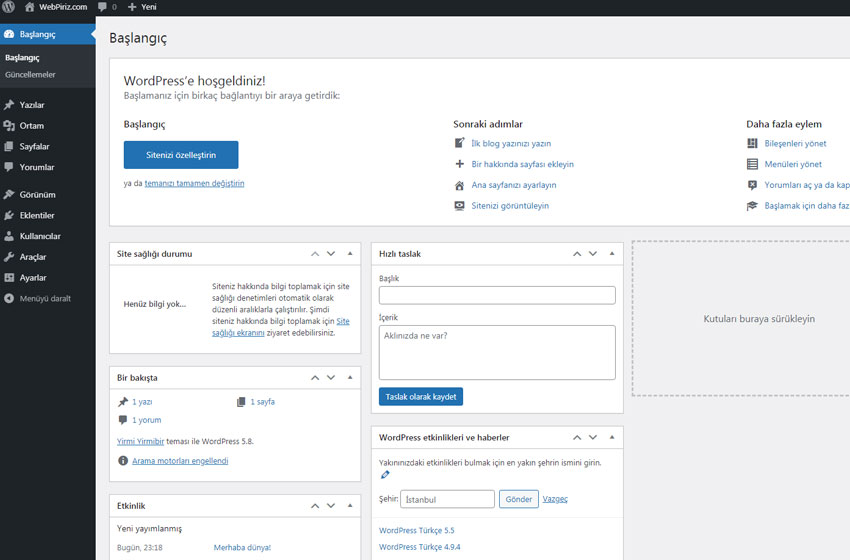Click the WordPress logo in the admin bar
Image resolution: width=850 pixels, height=560 pixels.
[9, 7]
